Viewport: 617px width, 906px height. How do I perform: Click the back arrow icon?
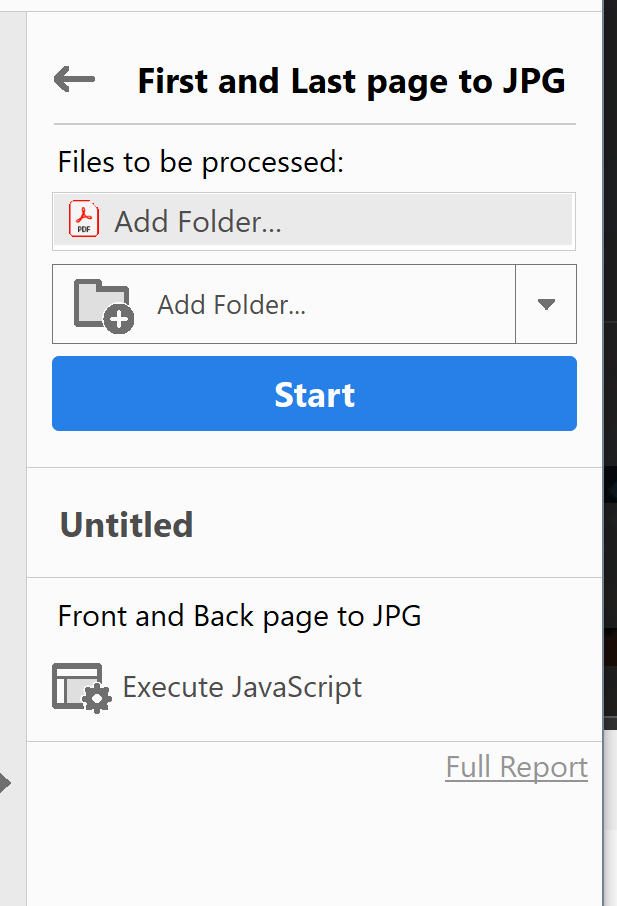[x=74, y=79]
